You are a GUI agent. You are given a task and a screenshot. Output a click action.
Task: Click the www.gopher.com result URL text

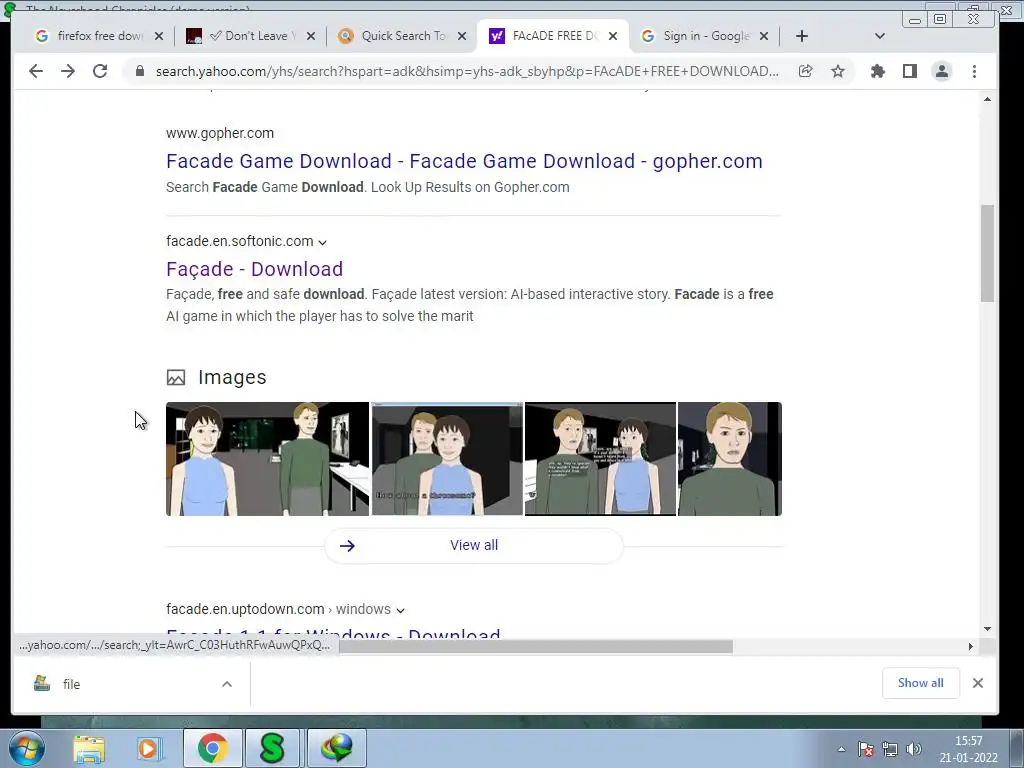(x=220, y=133)
